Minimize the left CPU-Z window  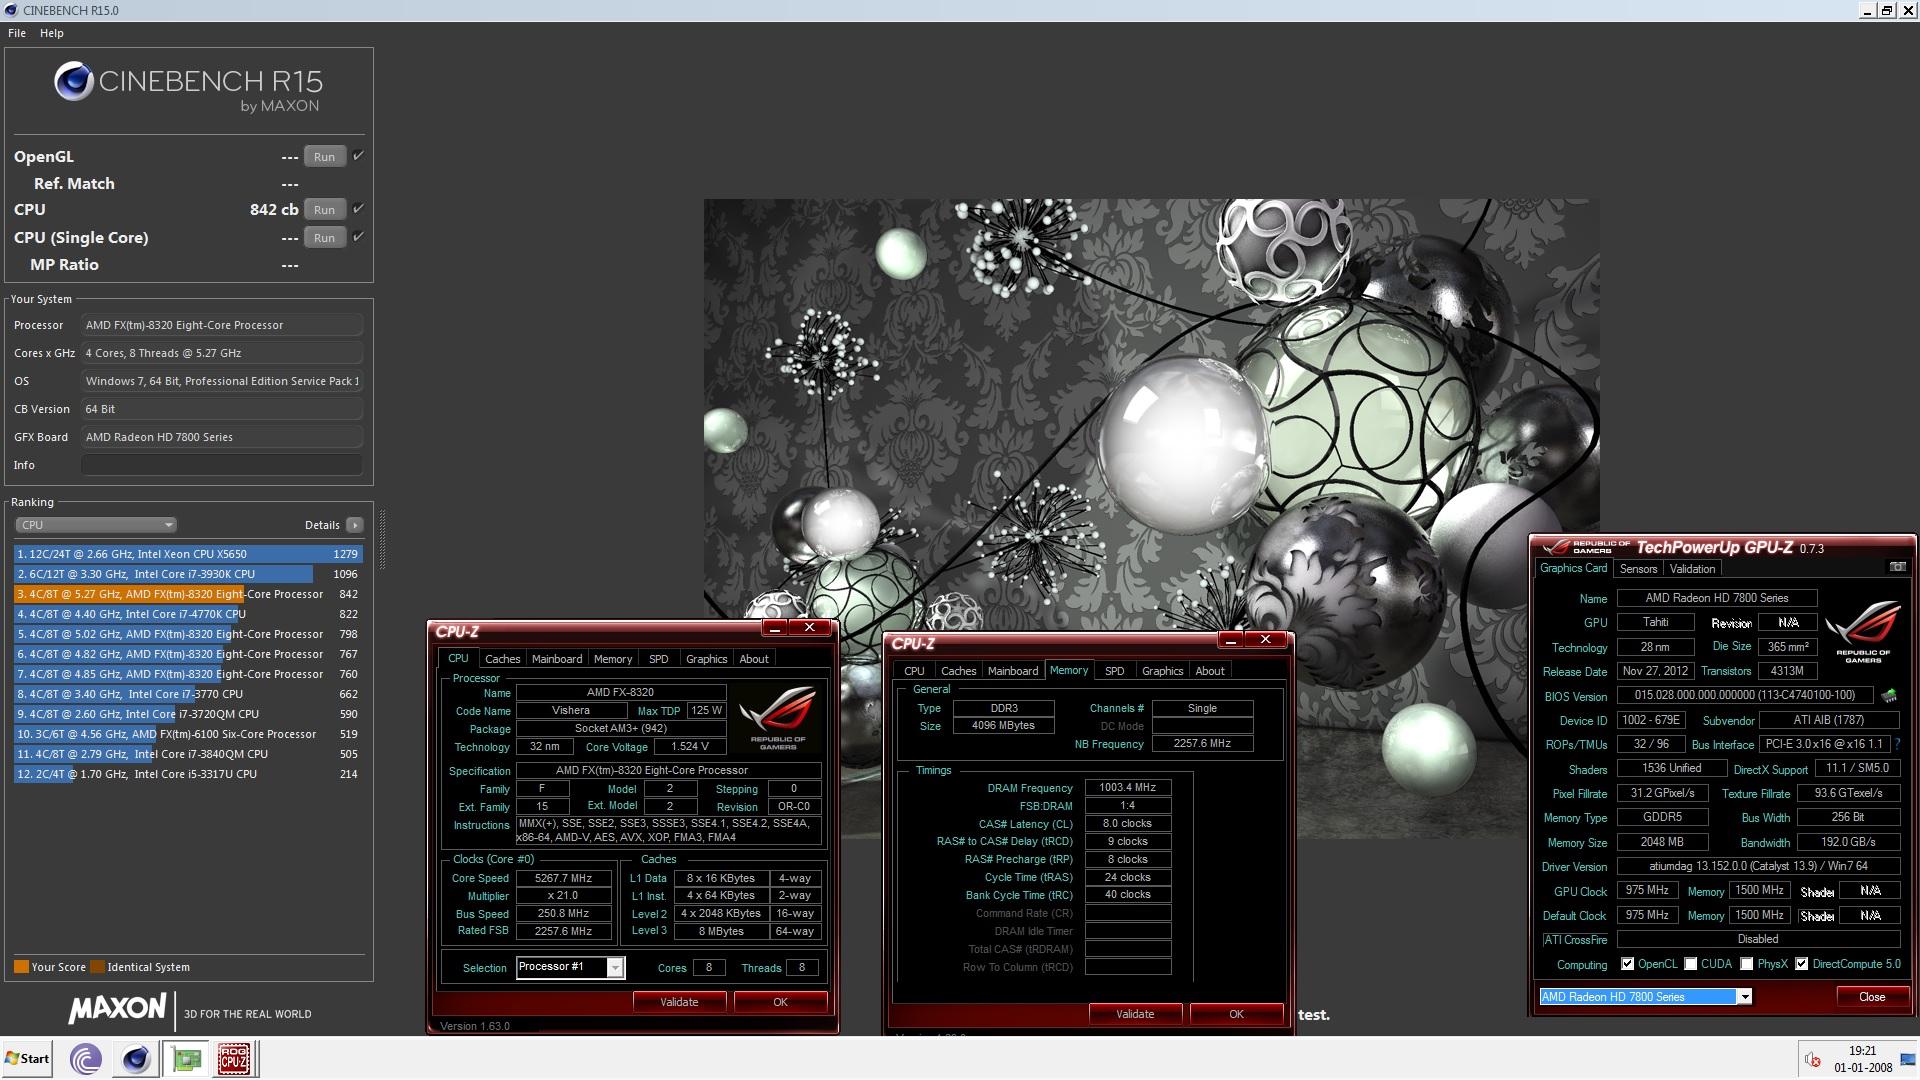(774, 628)
